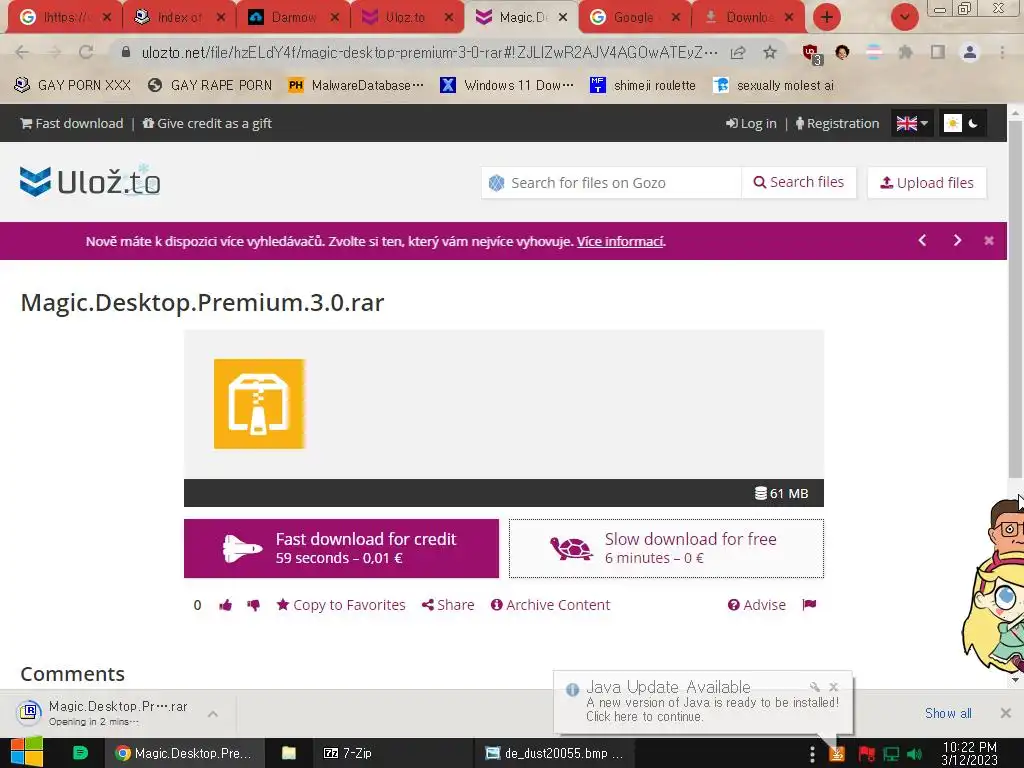The image size is (1024, 768).
Task: Switch to dark theme moon toggle
Action: [973, 123]
